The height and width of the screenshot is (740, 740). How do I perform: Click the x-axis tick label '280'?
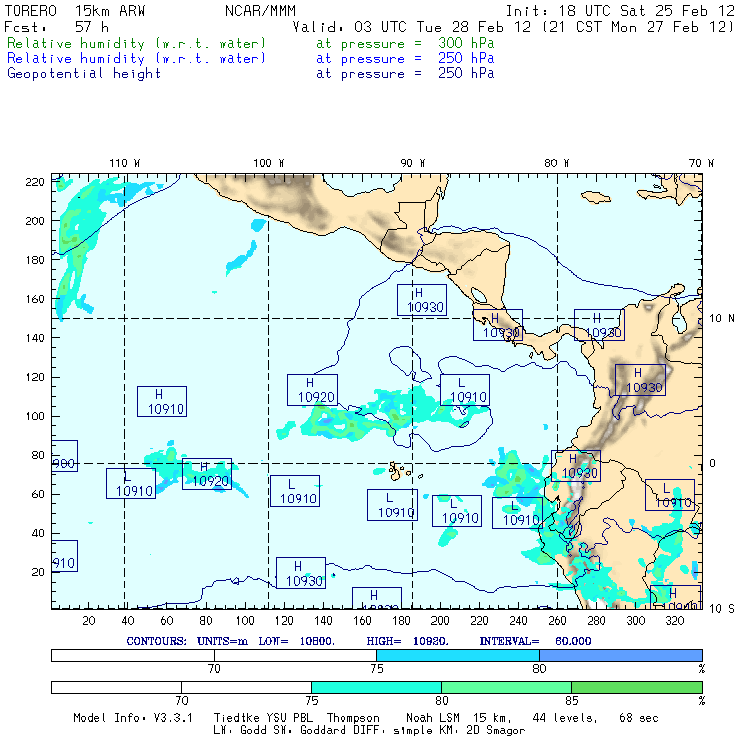click(596, 621)
